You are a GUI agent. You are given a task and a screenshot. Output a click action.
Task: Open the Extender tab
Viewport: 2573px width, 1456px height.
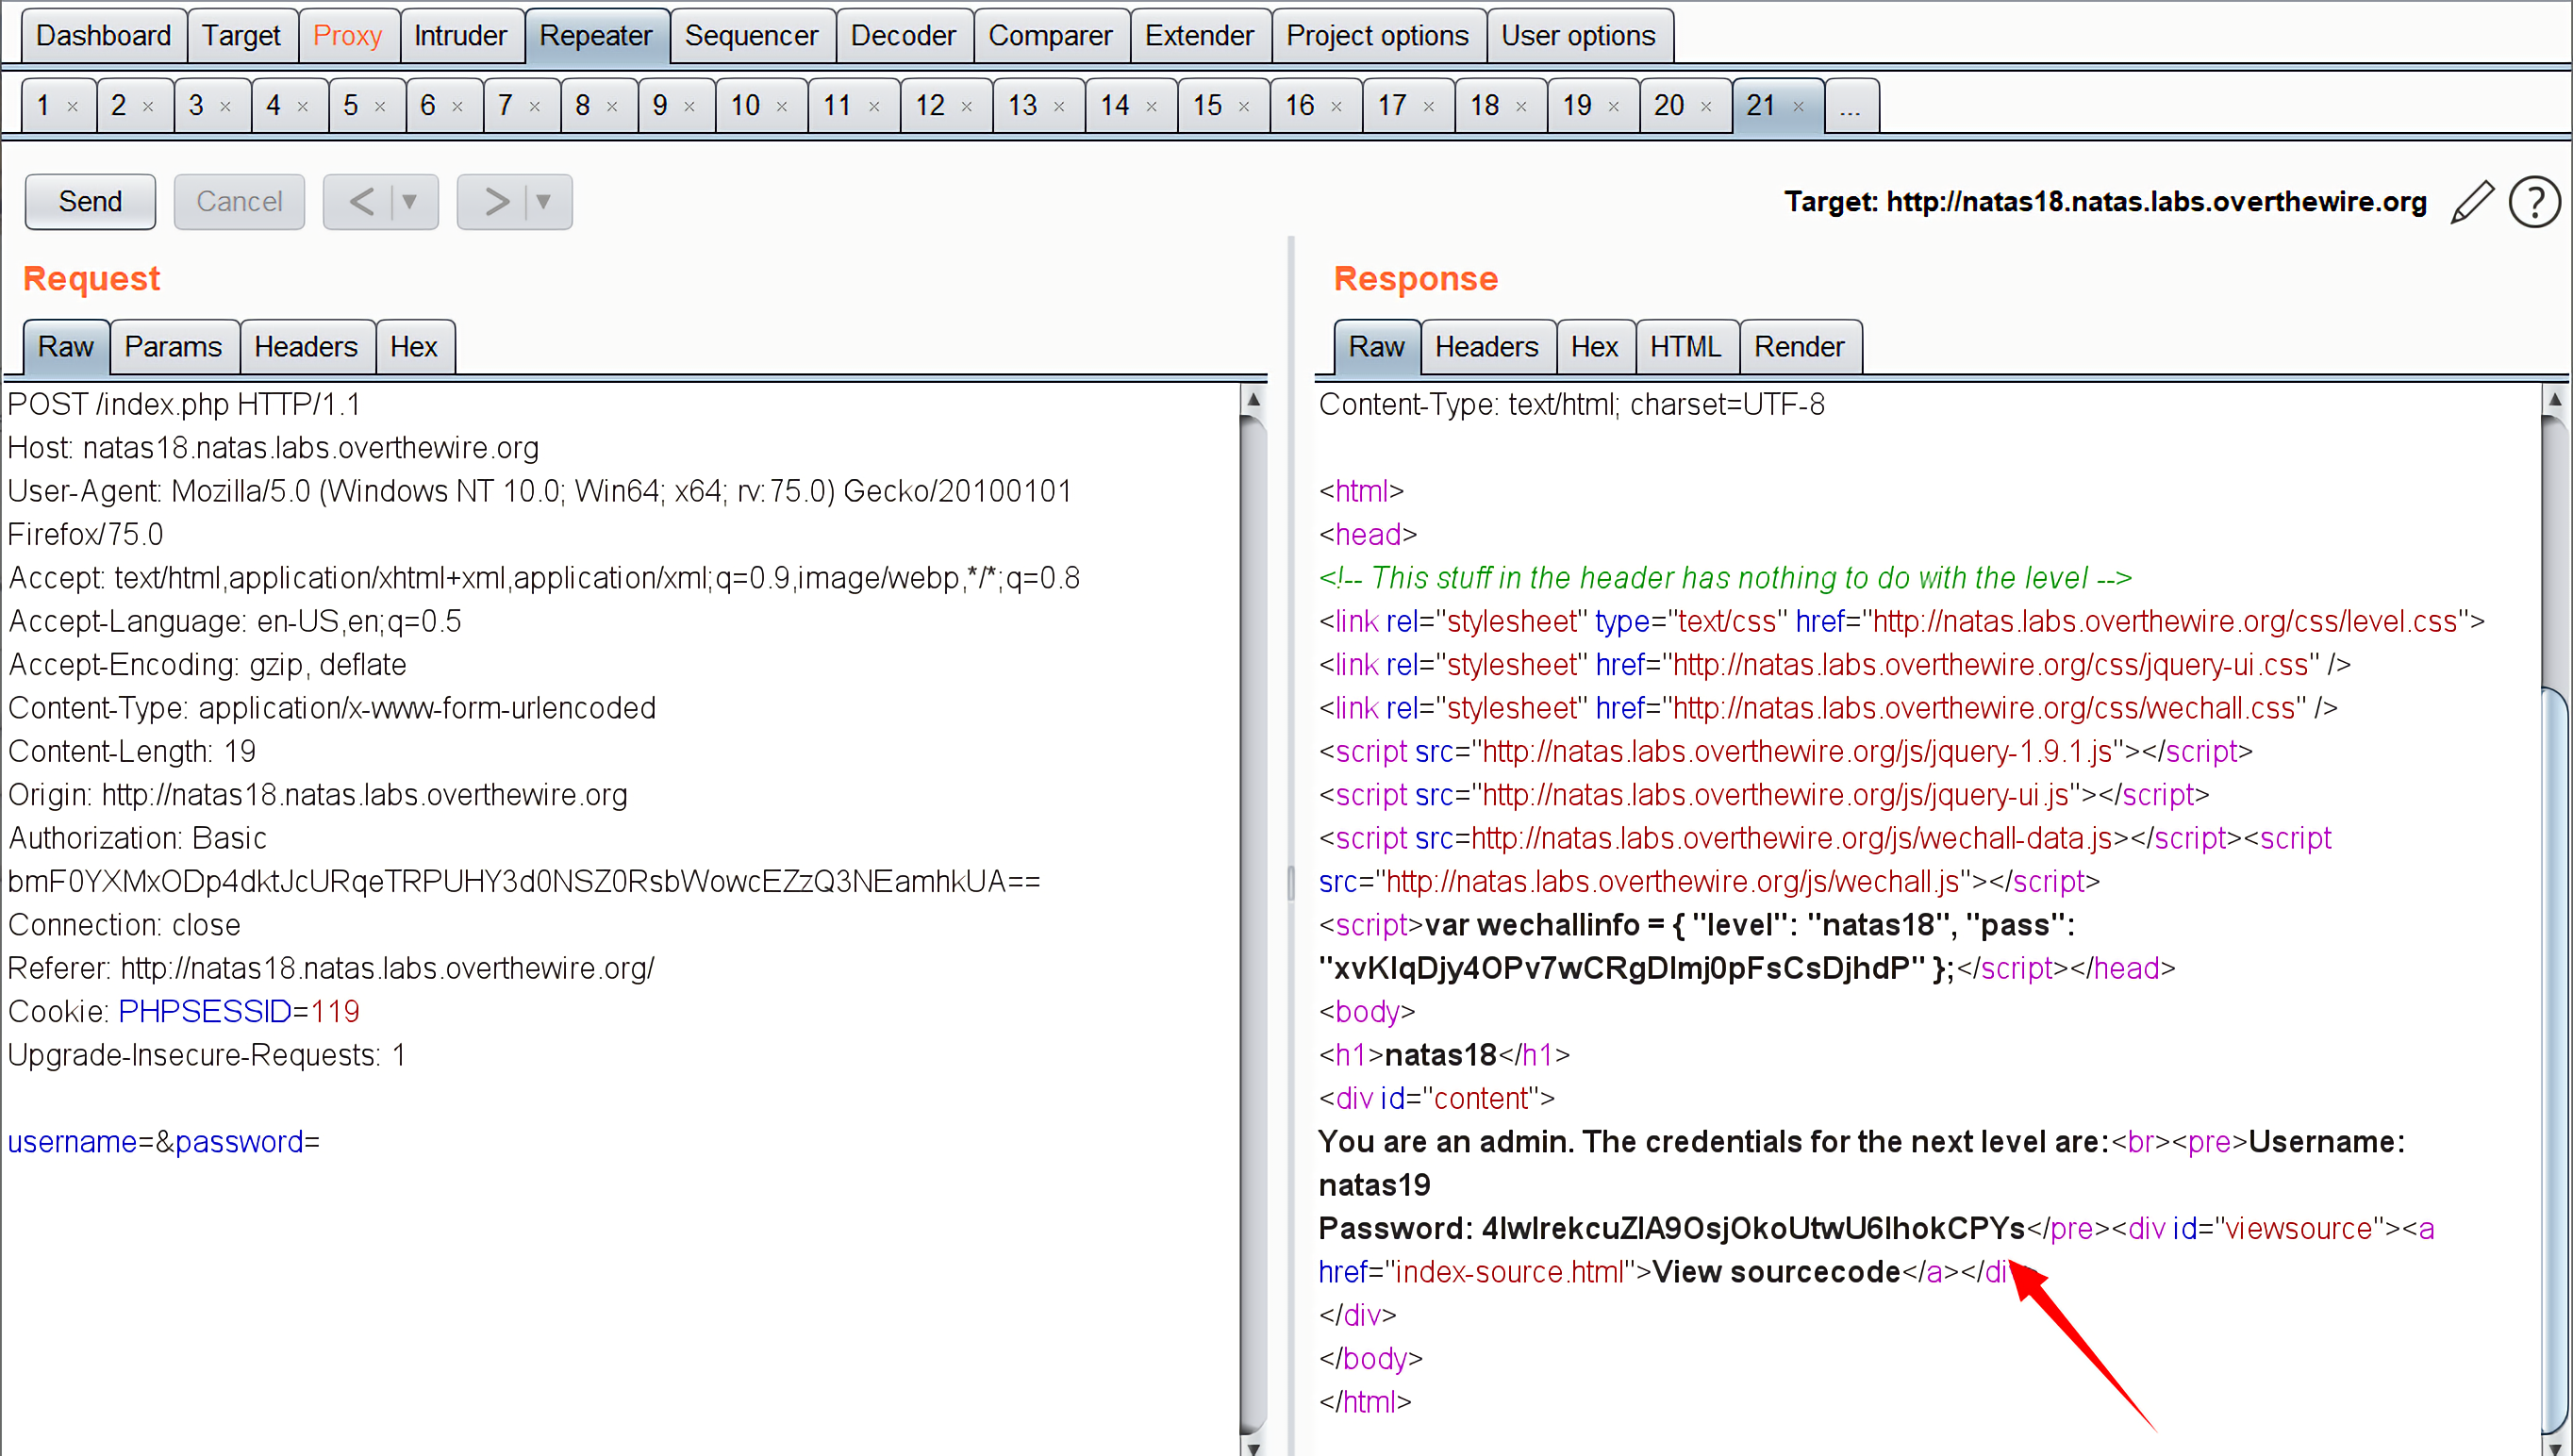[x=1200, y=36]
